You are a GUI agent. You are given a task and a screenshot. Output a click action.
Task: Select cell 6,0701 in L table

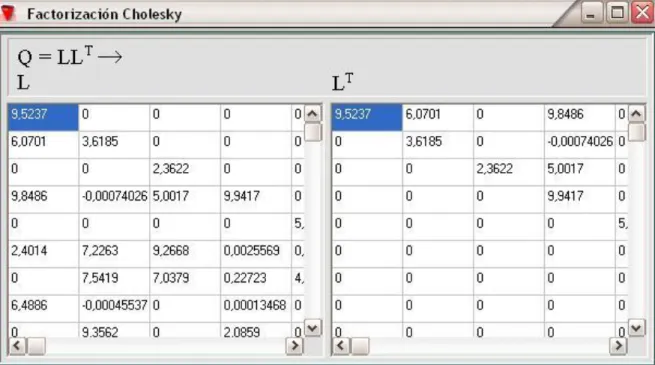(43, 144)
